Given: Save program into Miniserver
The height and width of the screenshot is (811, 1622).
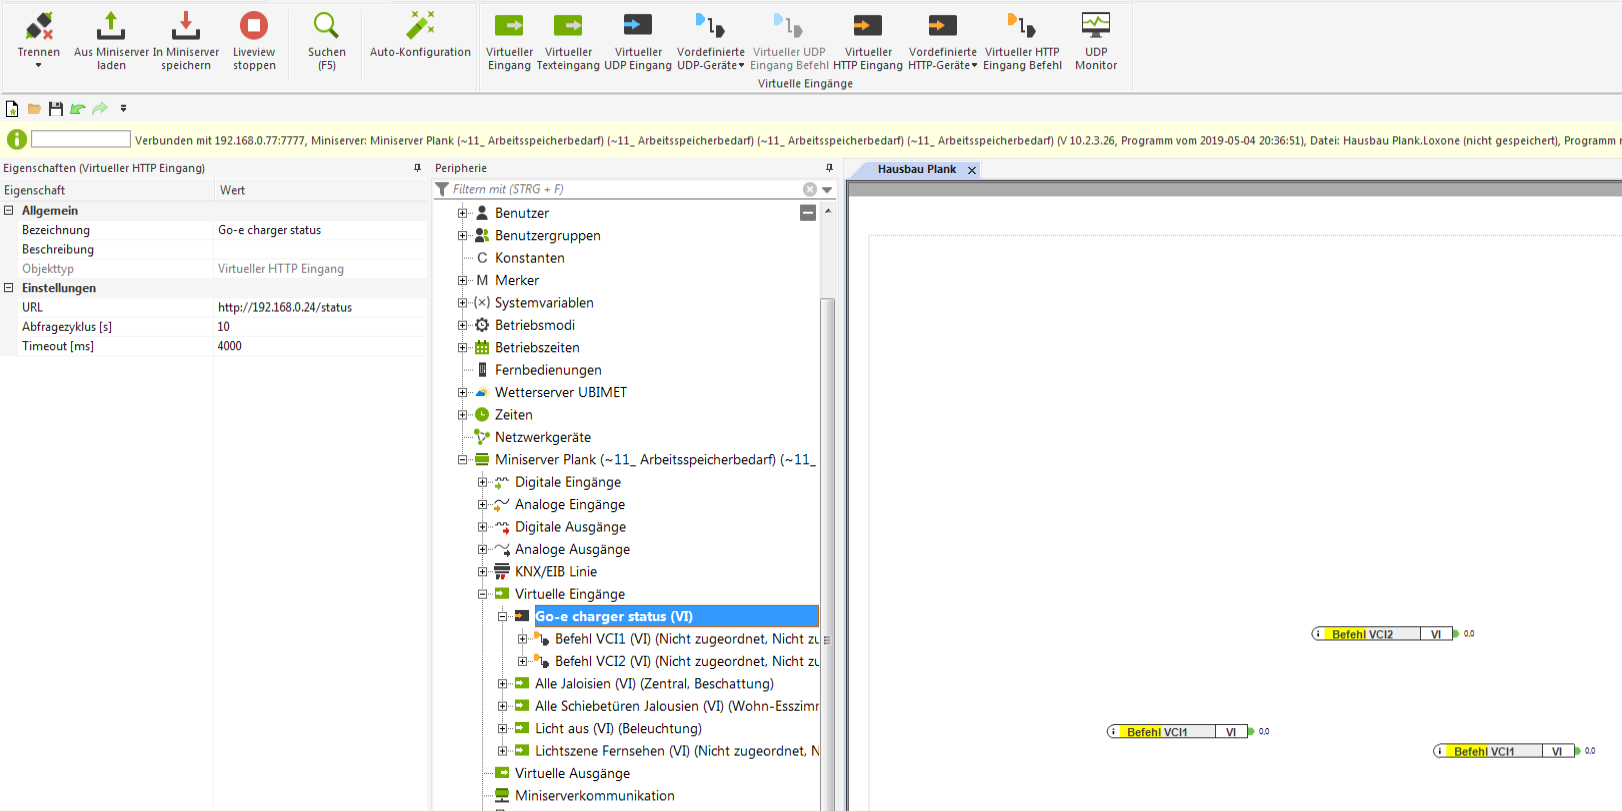Looking at the screenshot, I should [186, 40].
